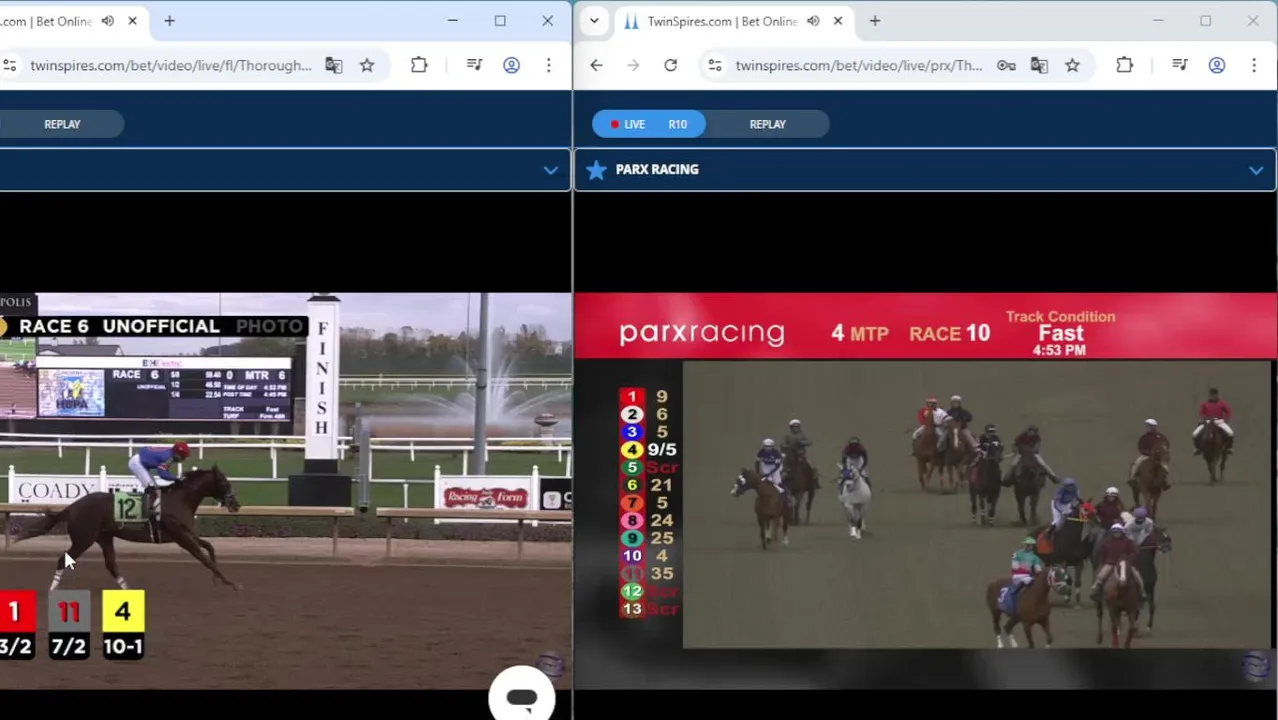
Task: Reload the page in right window
Action: tap(671, 65)
